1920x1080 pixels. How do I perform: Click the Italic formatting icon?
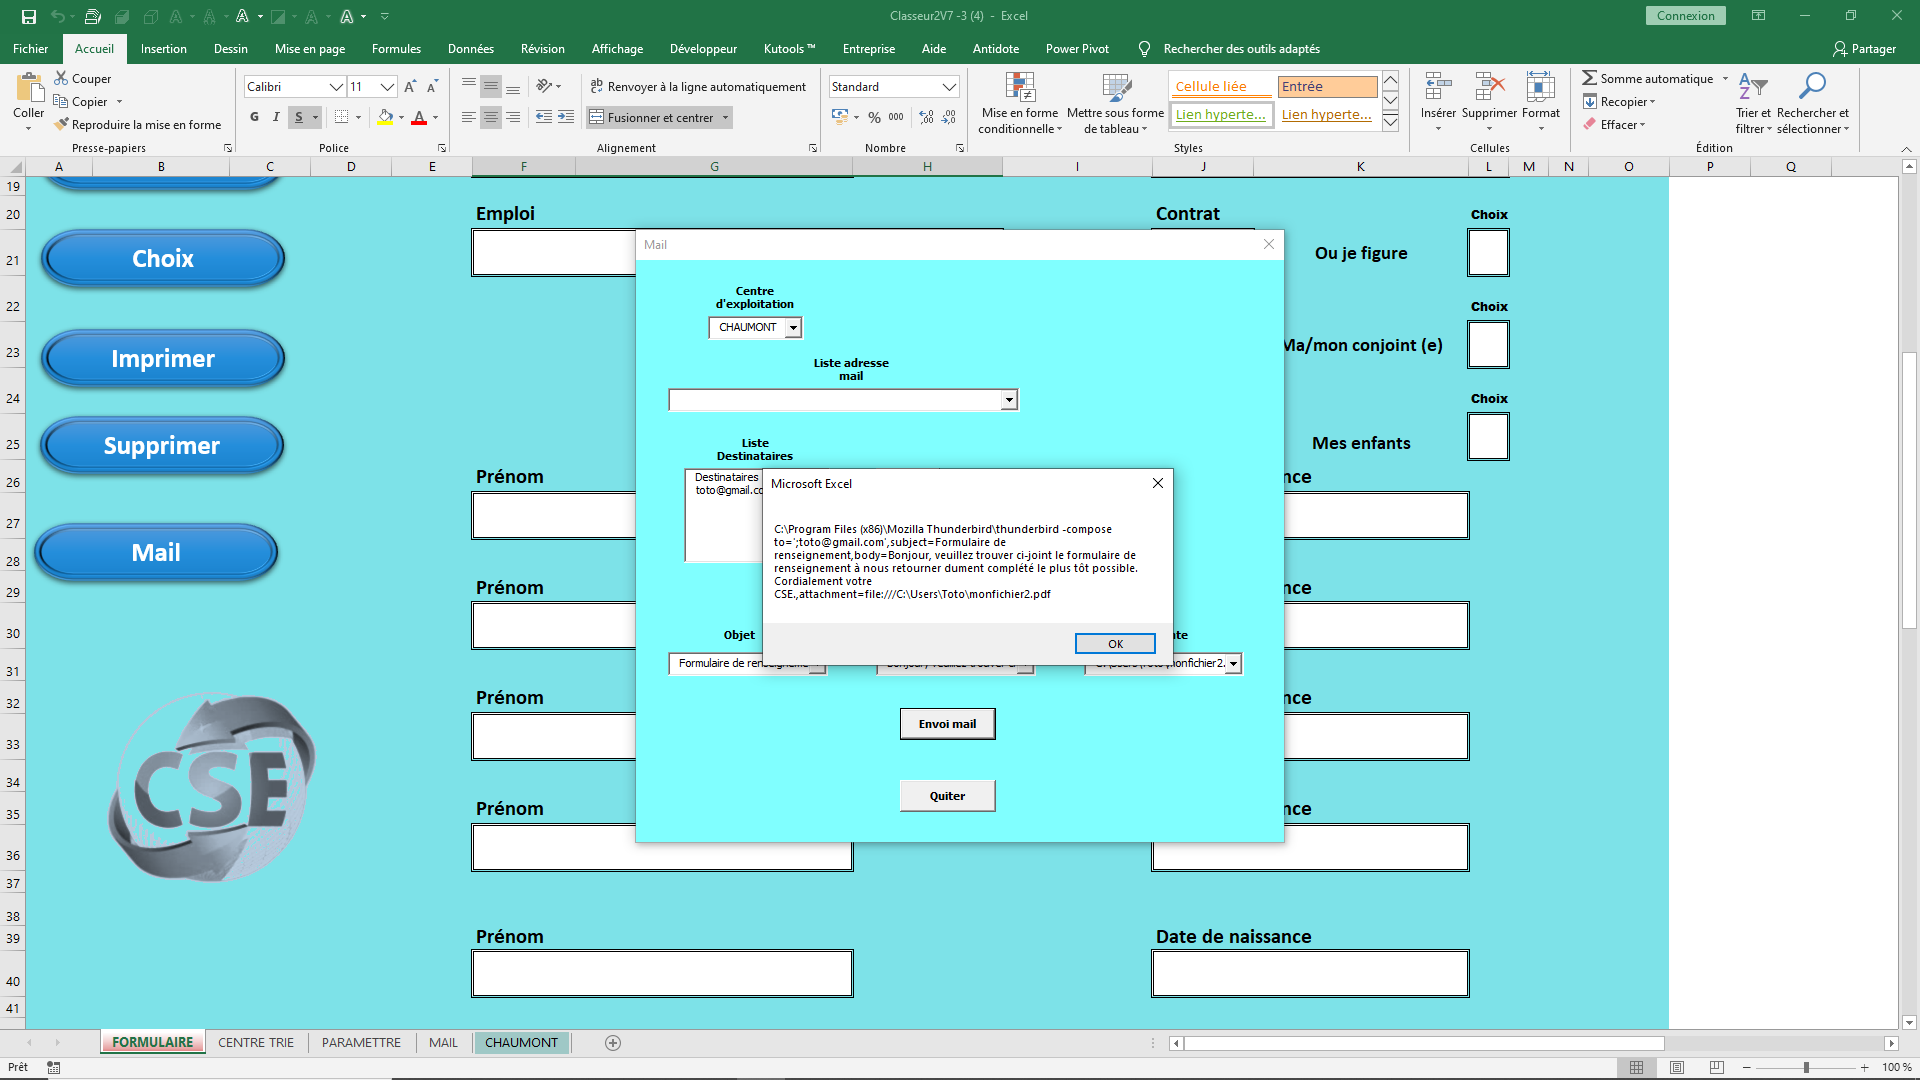[x=276, y=117]
